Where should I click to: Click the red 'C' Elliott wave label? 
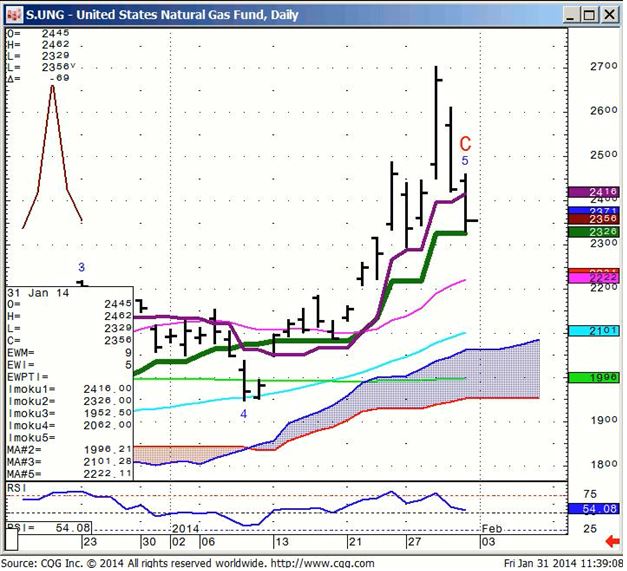tap(465, 144)
